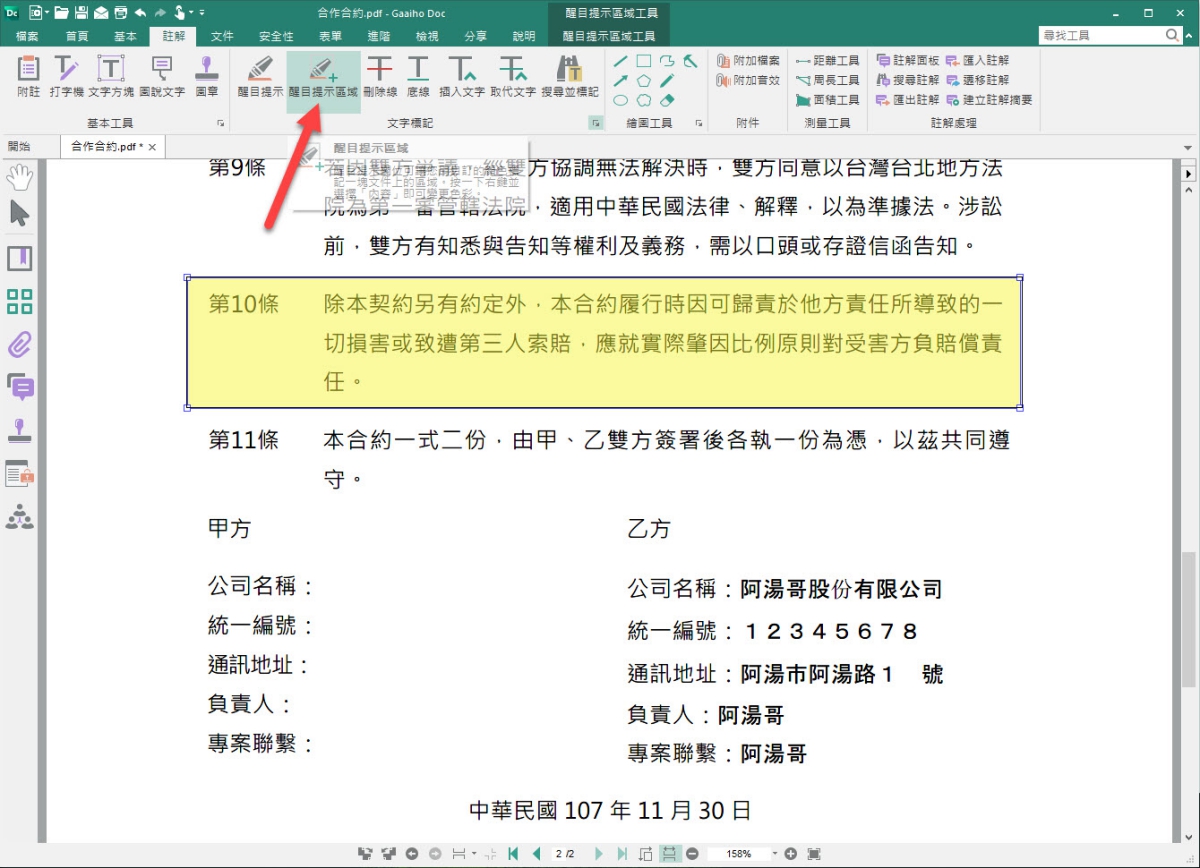The height and width of the screenshot is (868, 1200).
Task: Expand 文字標記 group dialog launcher
Action: [x=596, y=123]
